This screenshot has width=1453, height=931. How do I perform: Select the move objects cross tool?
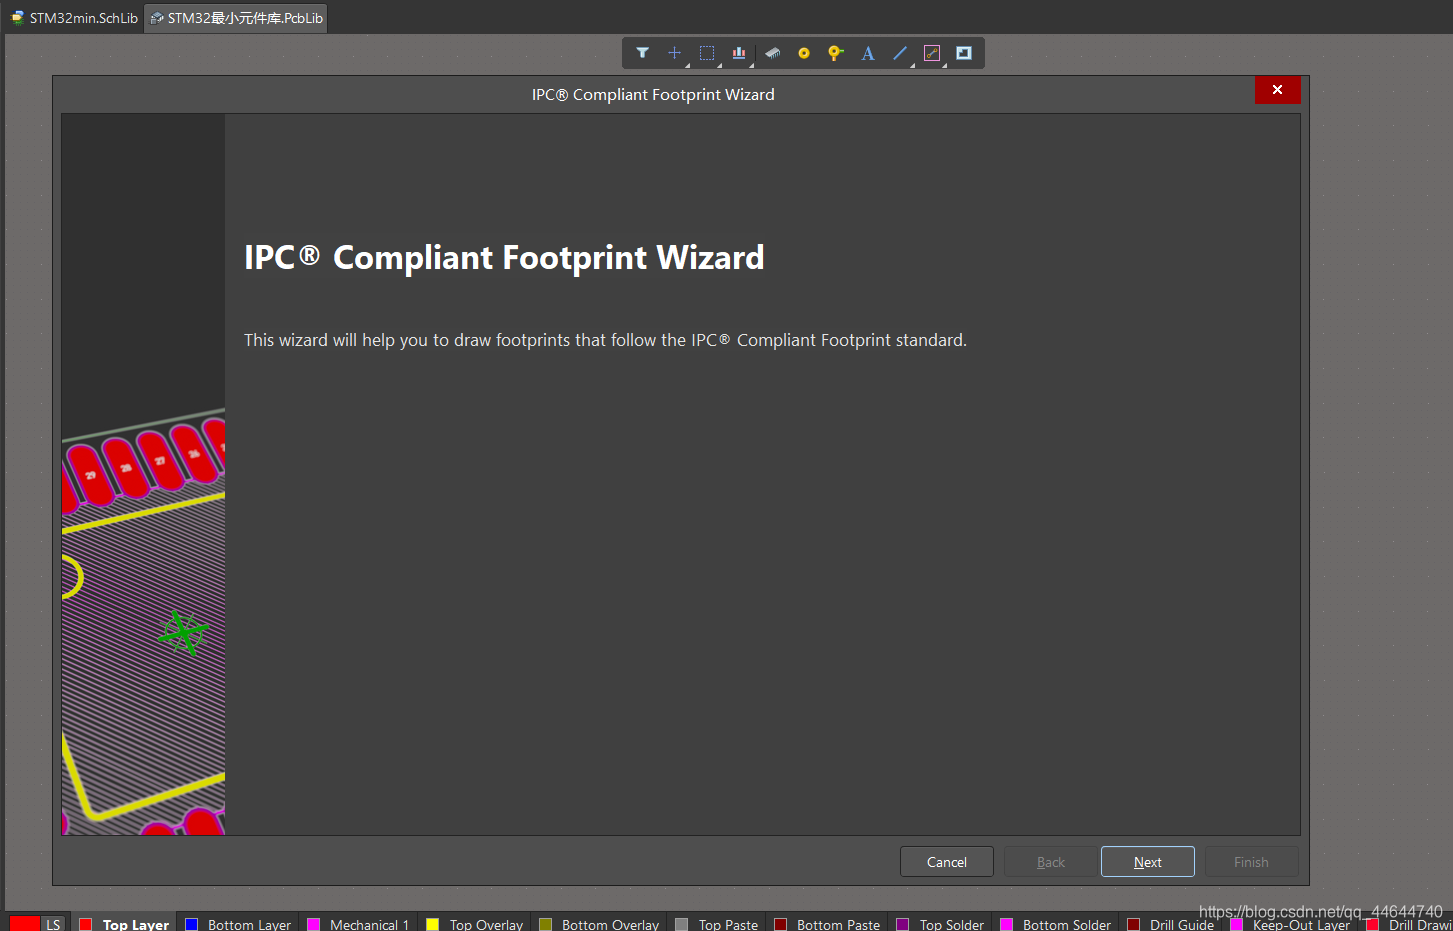pos(674,53)
